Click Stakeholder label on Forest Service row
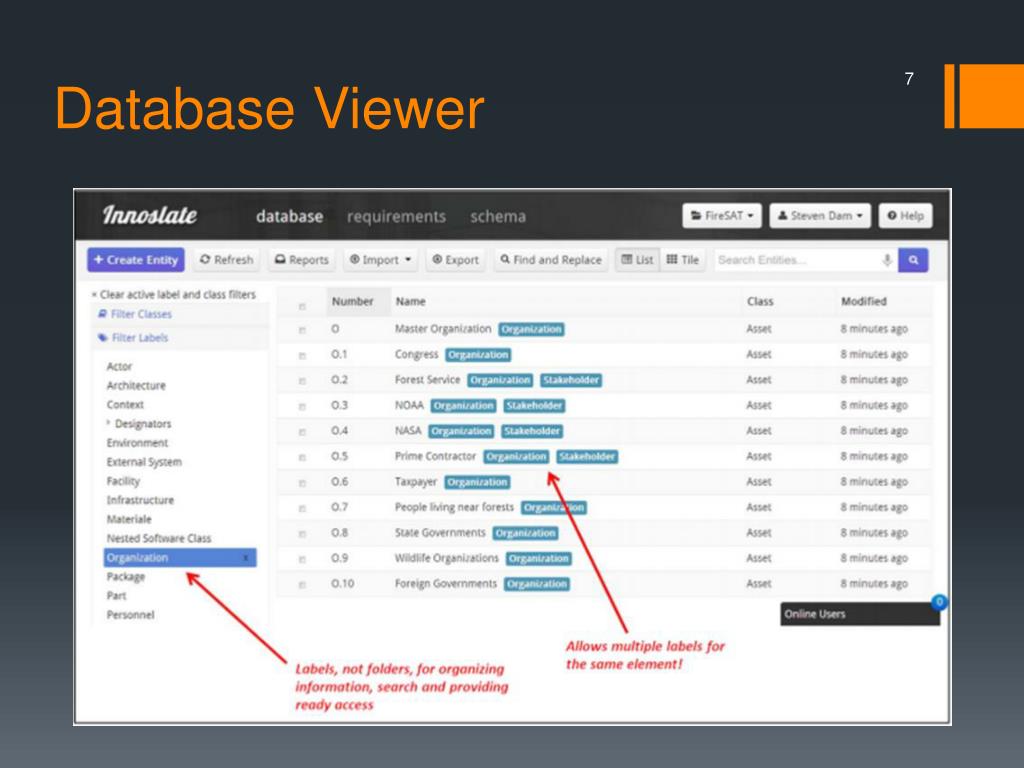The image size is (1024, 768). pos(571,380)
